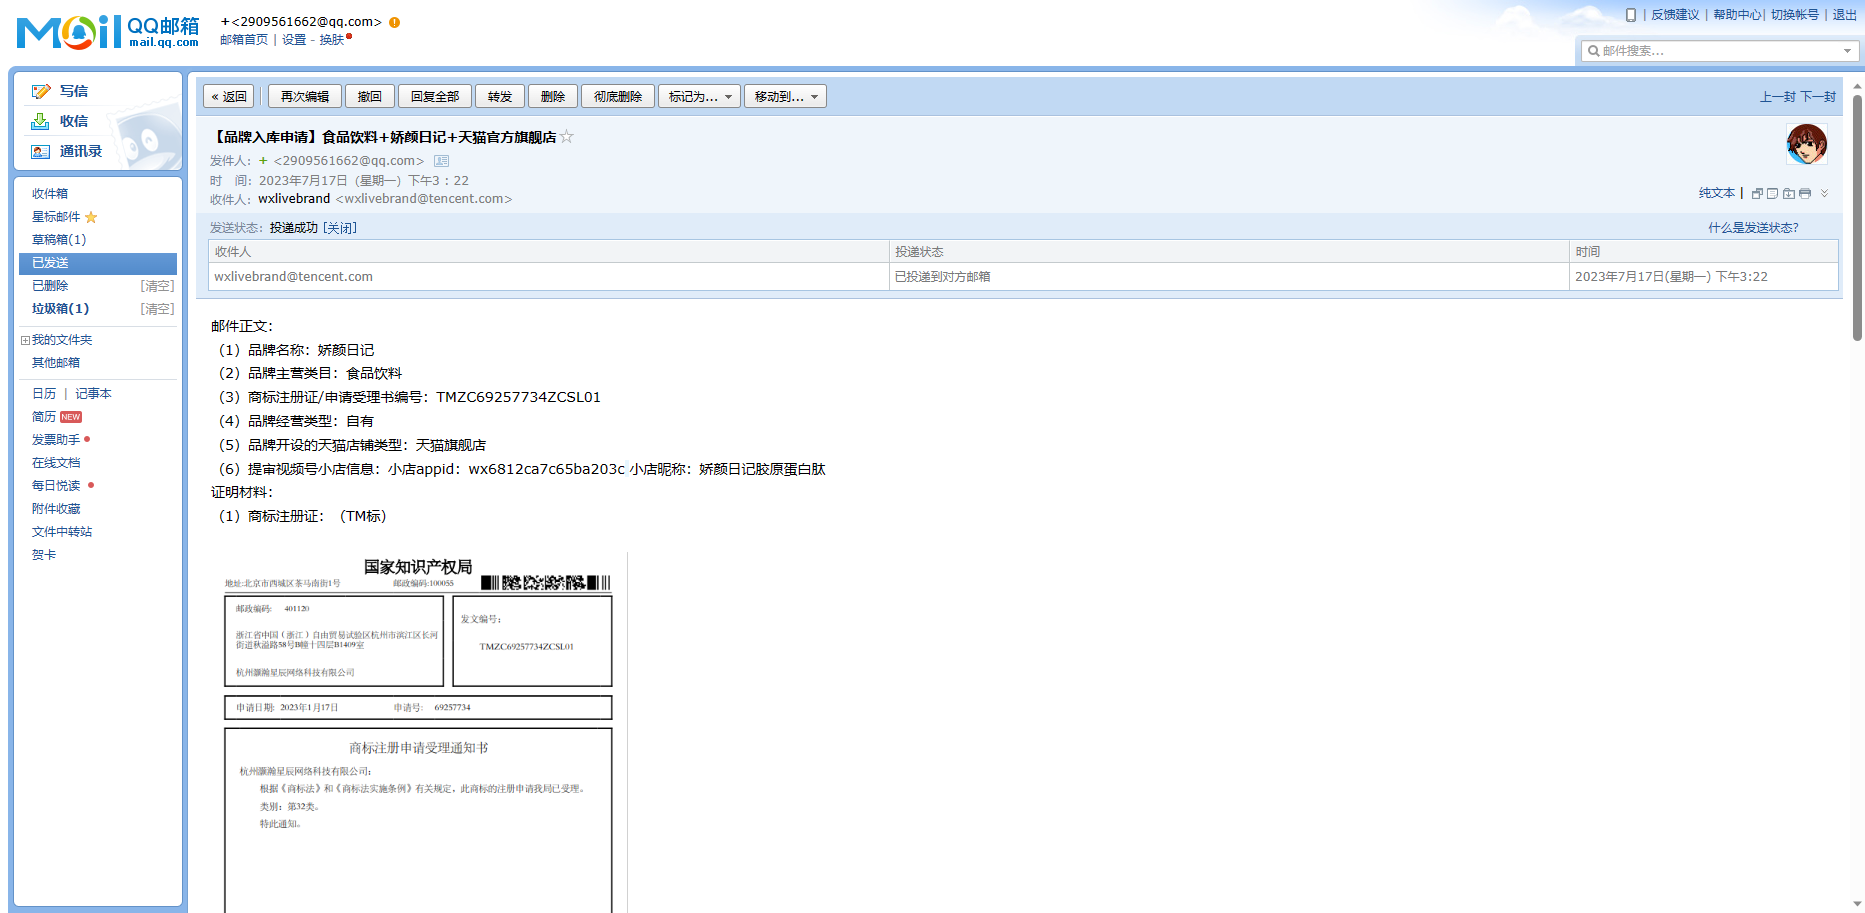This screenshot has height=913, width=1865.
Task: Click 回复全部 reply all button
Action: (x=435, y=97)
